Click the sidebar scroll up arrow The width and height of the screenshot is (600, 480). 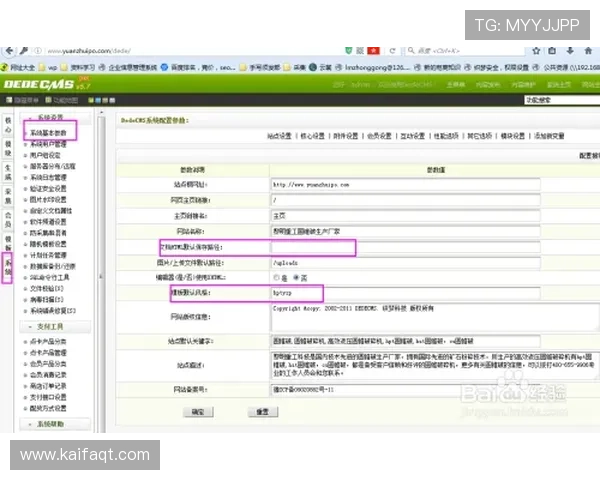point(101,113)
